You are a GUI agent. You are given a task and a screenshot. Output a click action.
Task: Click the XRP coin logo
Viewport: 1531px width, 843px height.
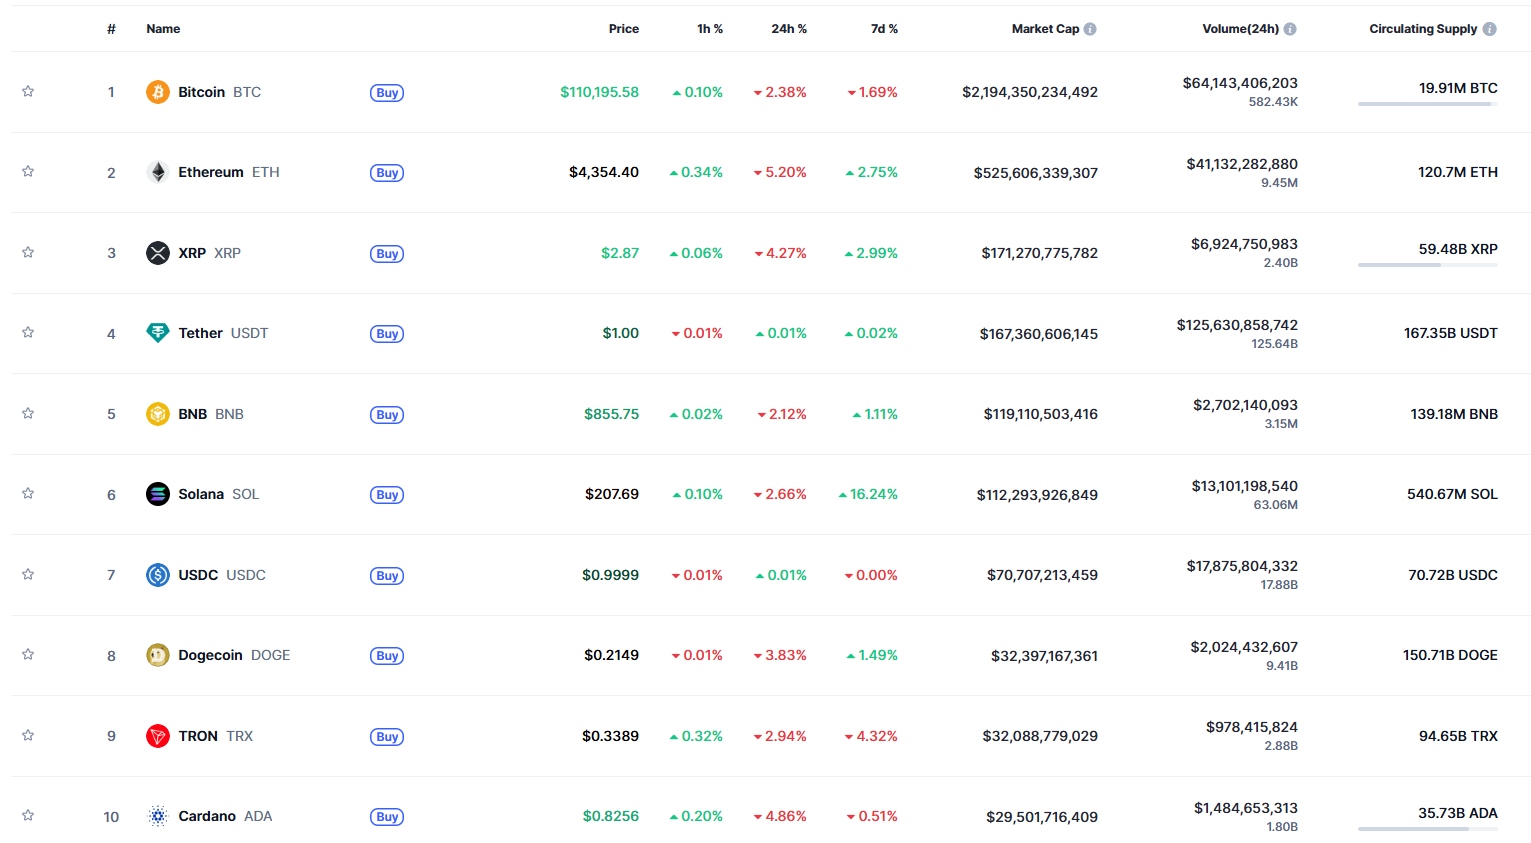(158, 253)
